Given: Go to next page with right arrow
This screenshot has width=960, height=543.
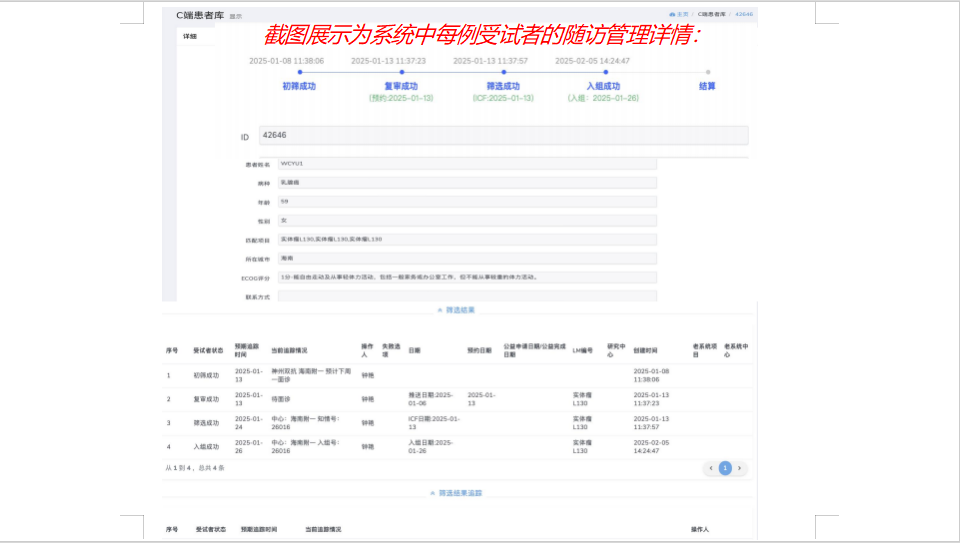Looking at the screenshot, I should coord(740,468).
